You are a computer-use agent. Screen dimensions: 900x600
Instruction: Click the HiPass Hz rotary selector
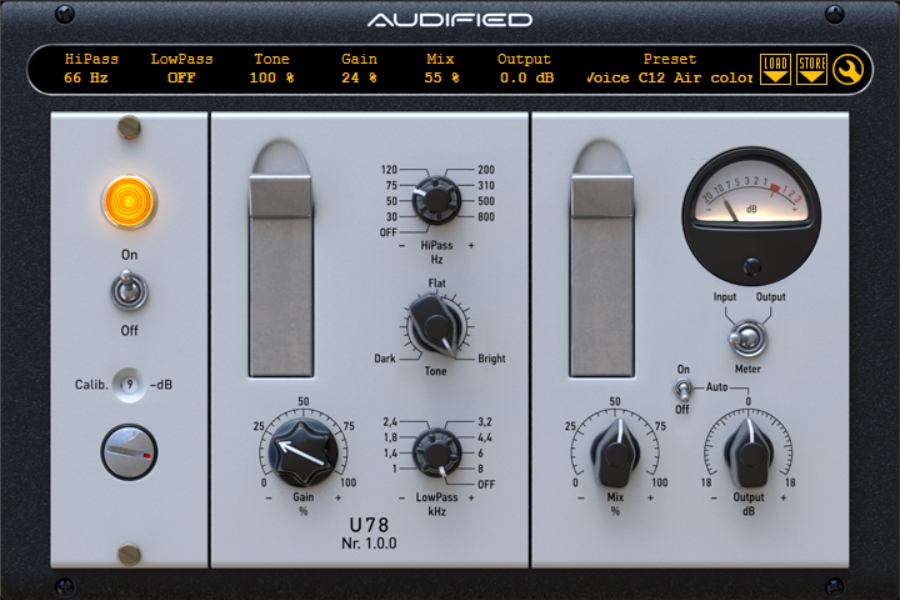(436, 200)
